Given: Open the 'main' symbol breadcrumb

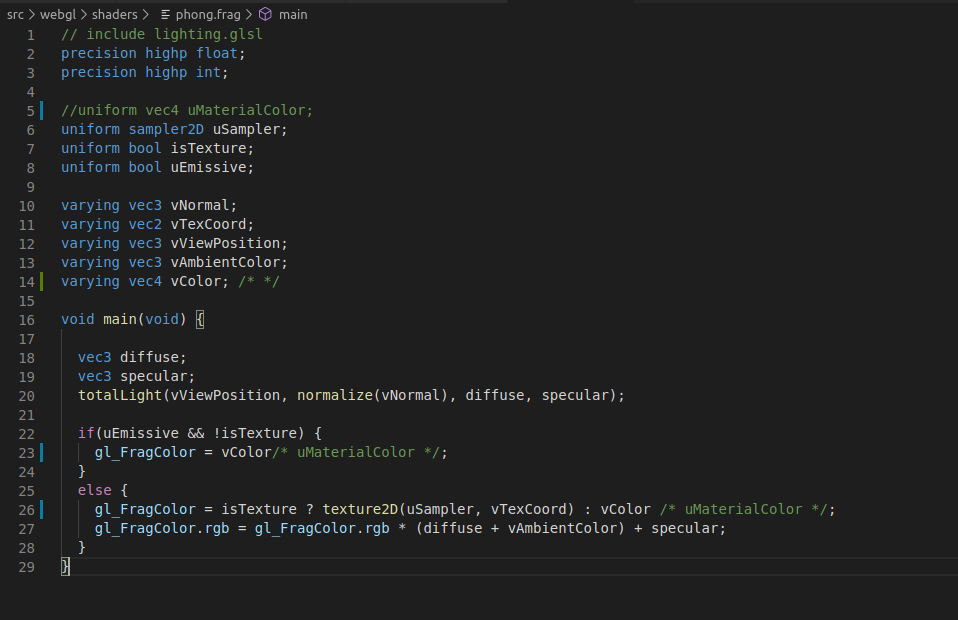Looking at the screenshot, I should [x=293, y=15].
